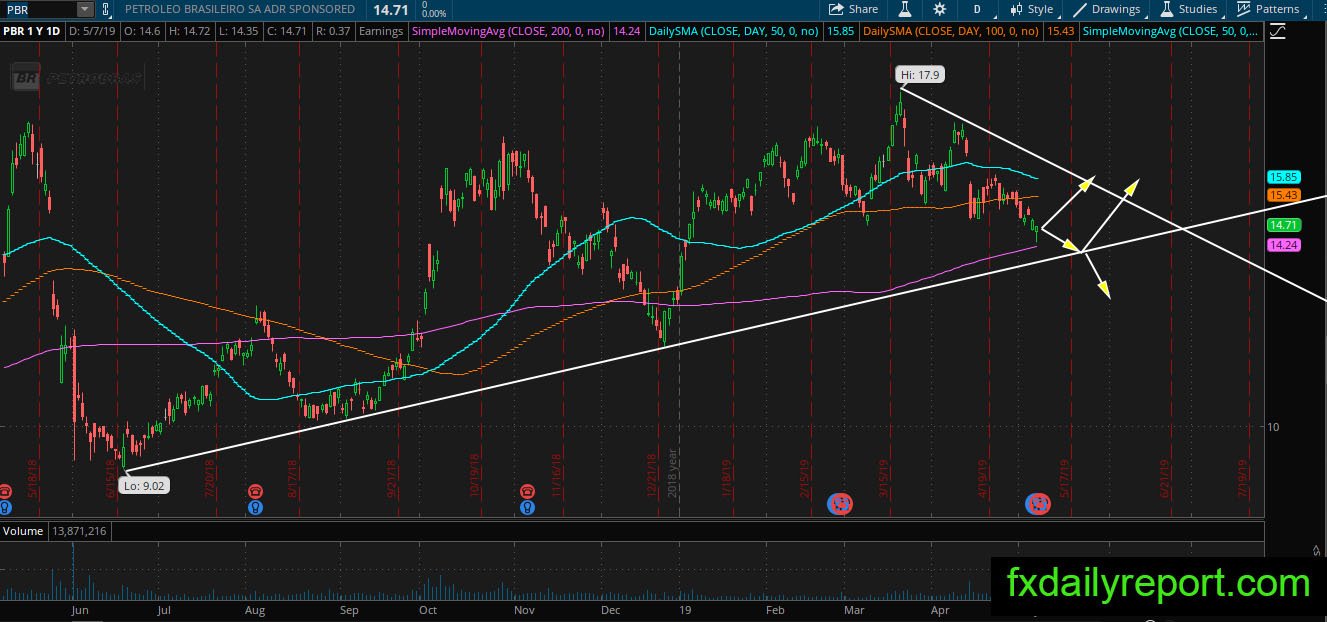Click the Earnings label in the chart header
1327x622 pixels.
click(x=380, y=32)
